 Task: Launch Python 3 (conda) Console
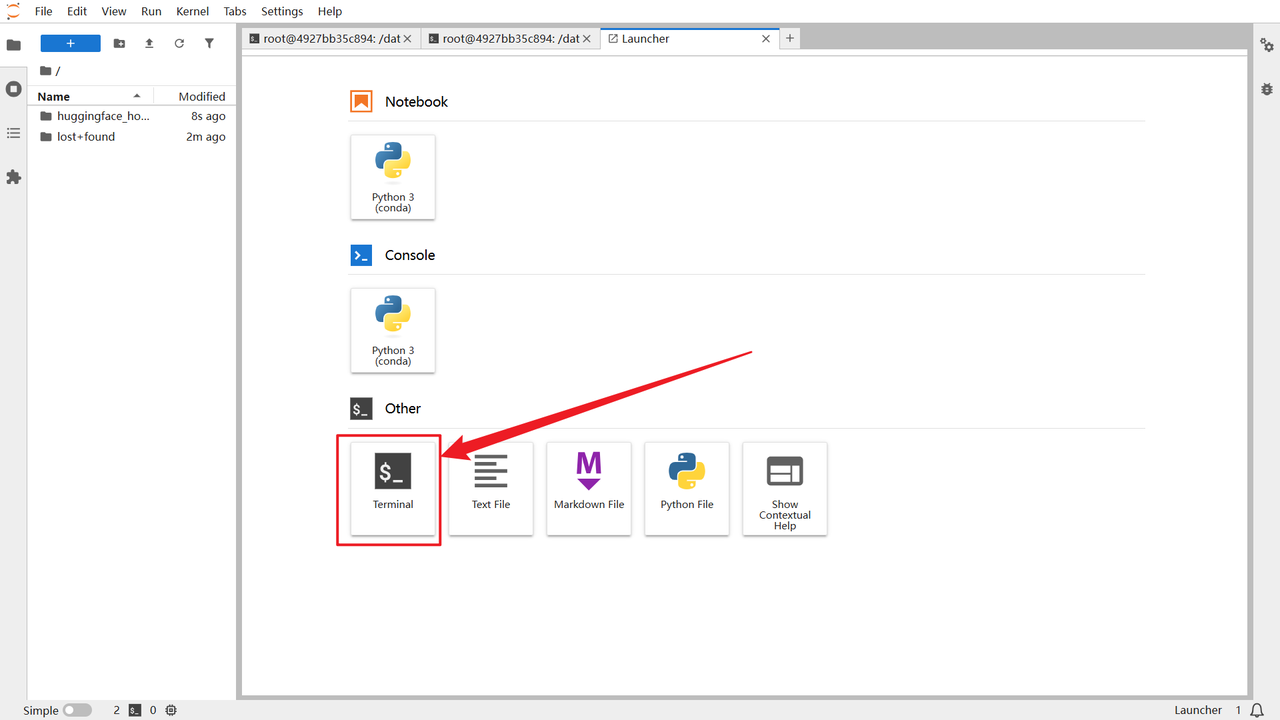tap(393, 330)
